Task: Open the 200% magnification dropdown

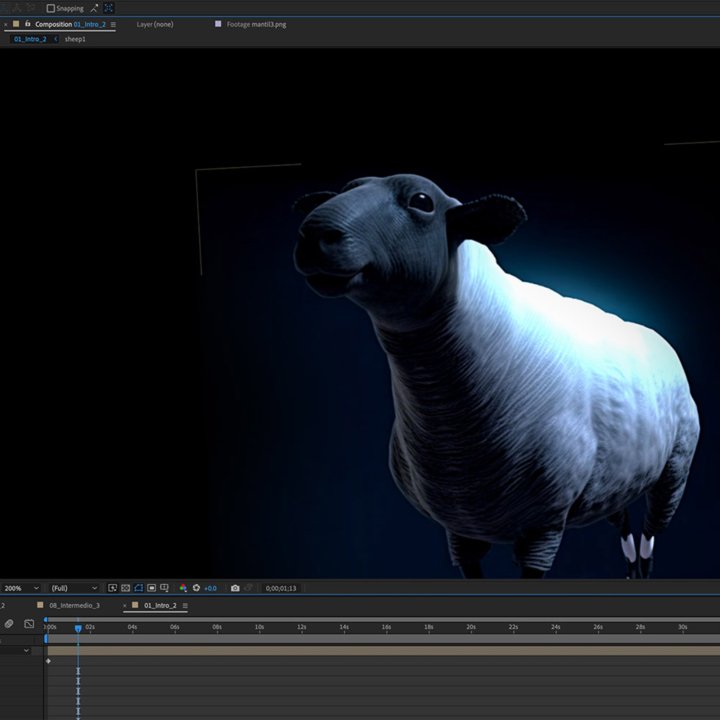Action: [21, 588]
